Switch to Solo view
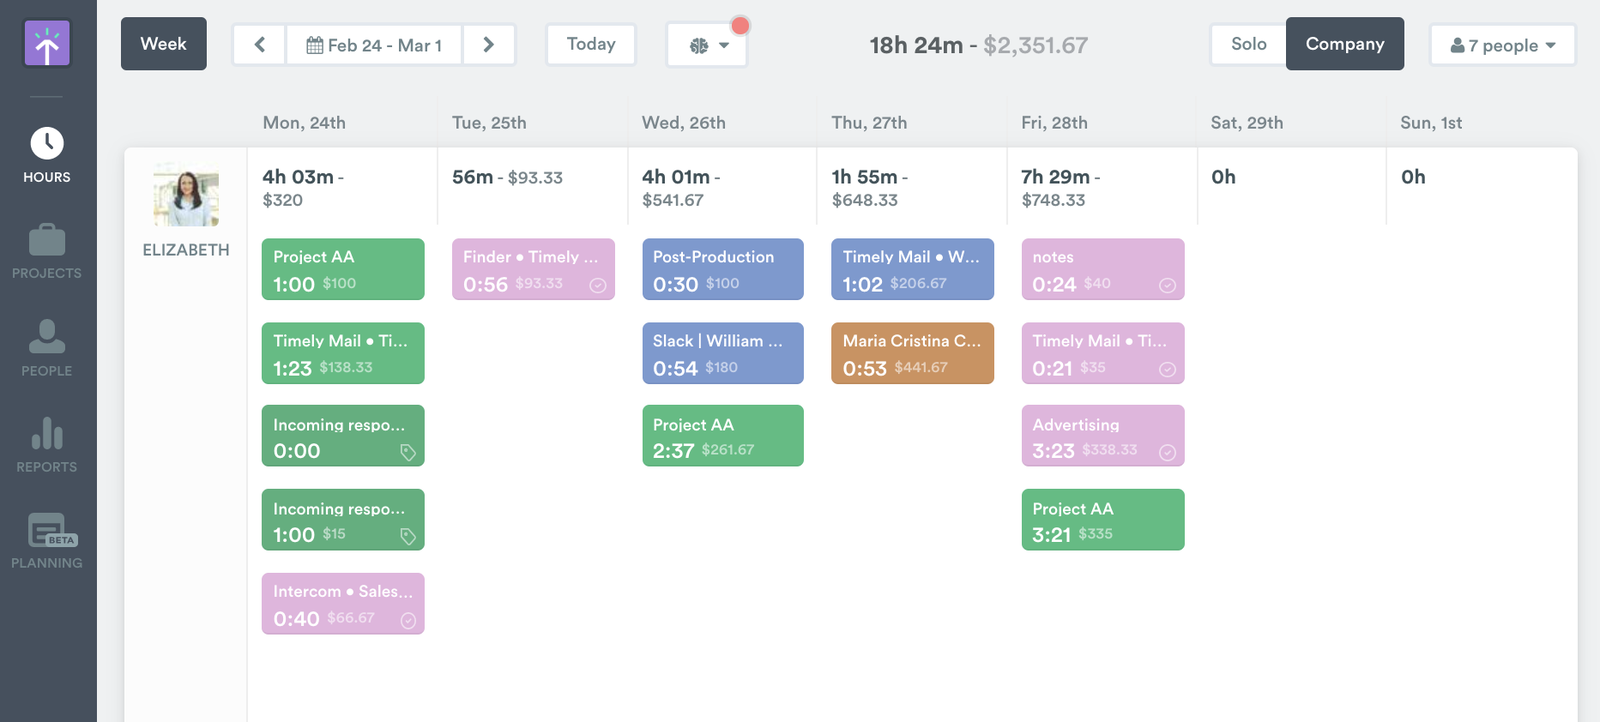 (1248, 44)
